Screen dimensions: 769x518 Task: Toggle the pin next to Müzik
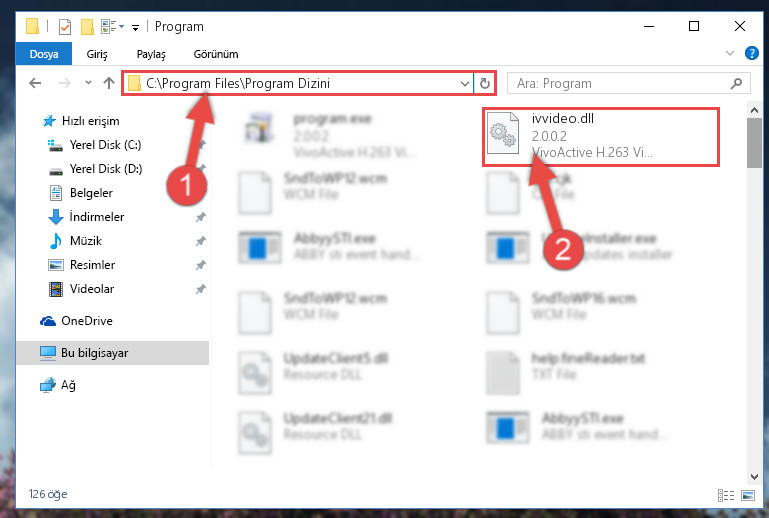coord(201,241)
